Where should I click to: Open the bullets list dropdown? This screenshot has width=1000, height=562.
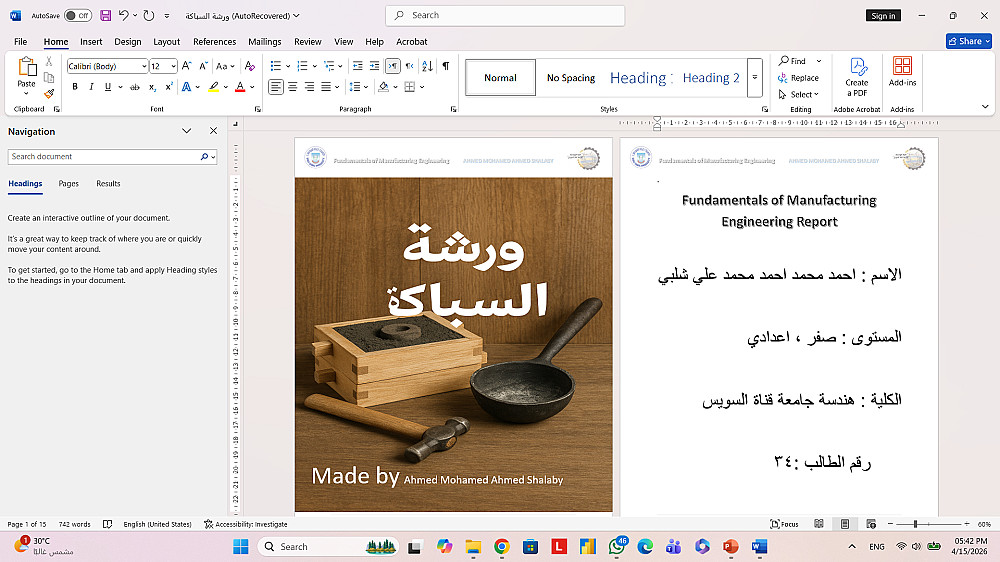click(x=288, y=66)
